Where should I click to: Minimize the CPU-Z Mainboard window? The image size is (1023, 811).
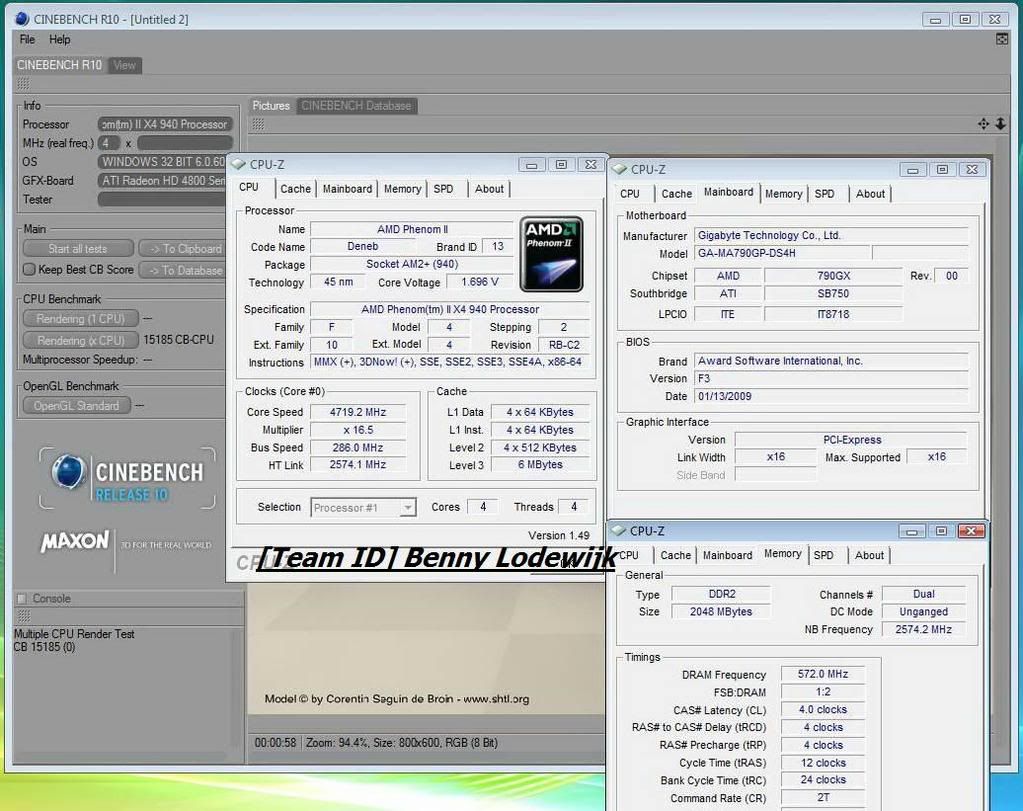(x=913, y=170)
